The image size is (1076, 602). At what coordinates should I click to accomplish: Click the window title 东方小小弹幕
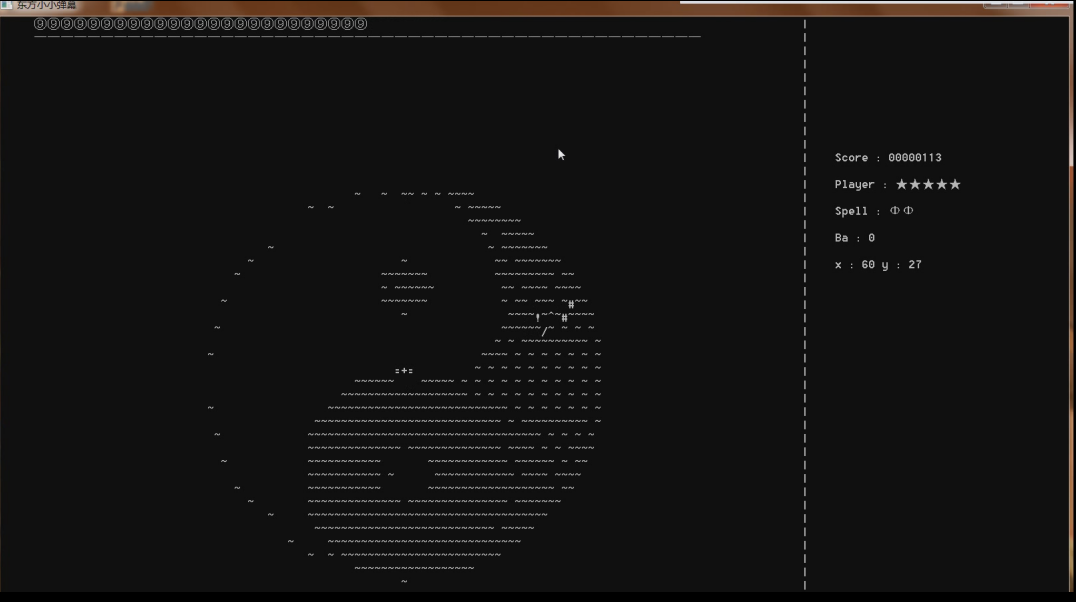(x=46, y=5)
